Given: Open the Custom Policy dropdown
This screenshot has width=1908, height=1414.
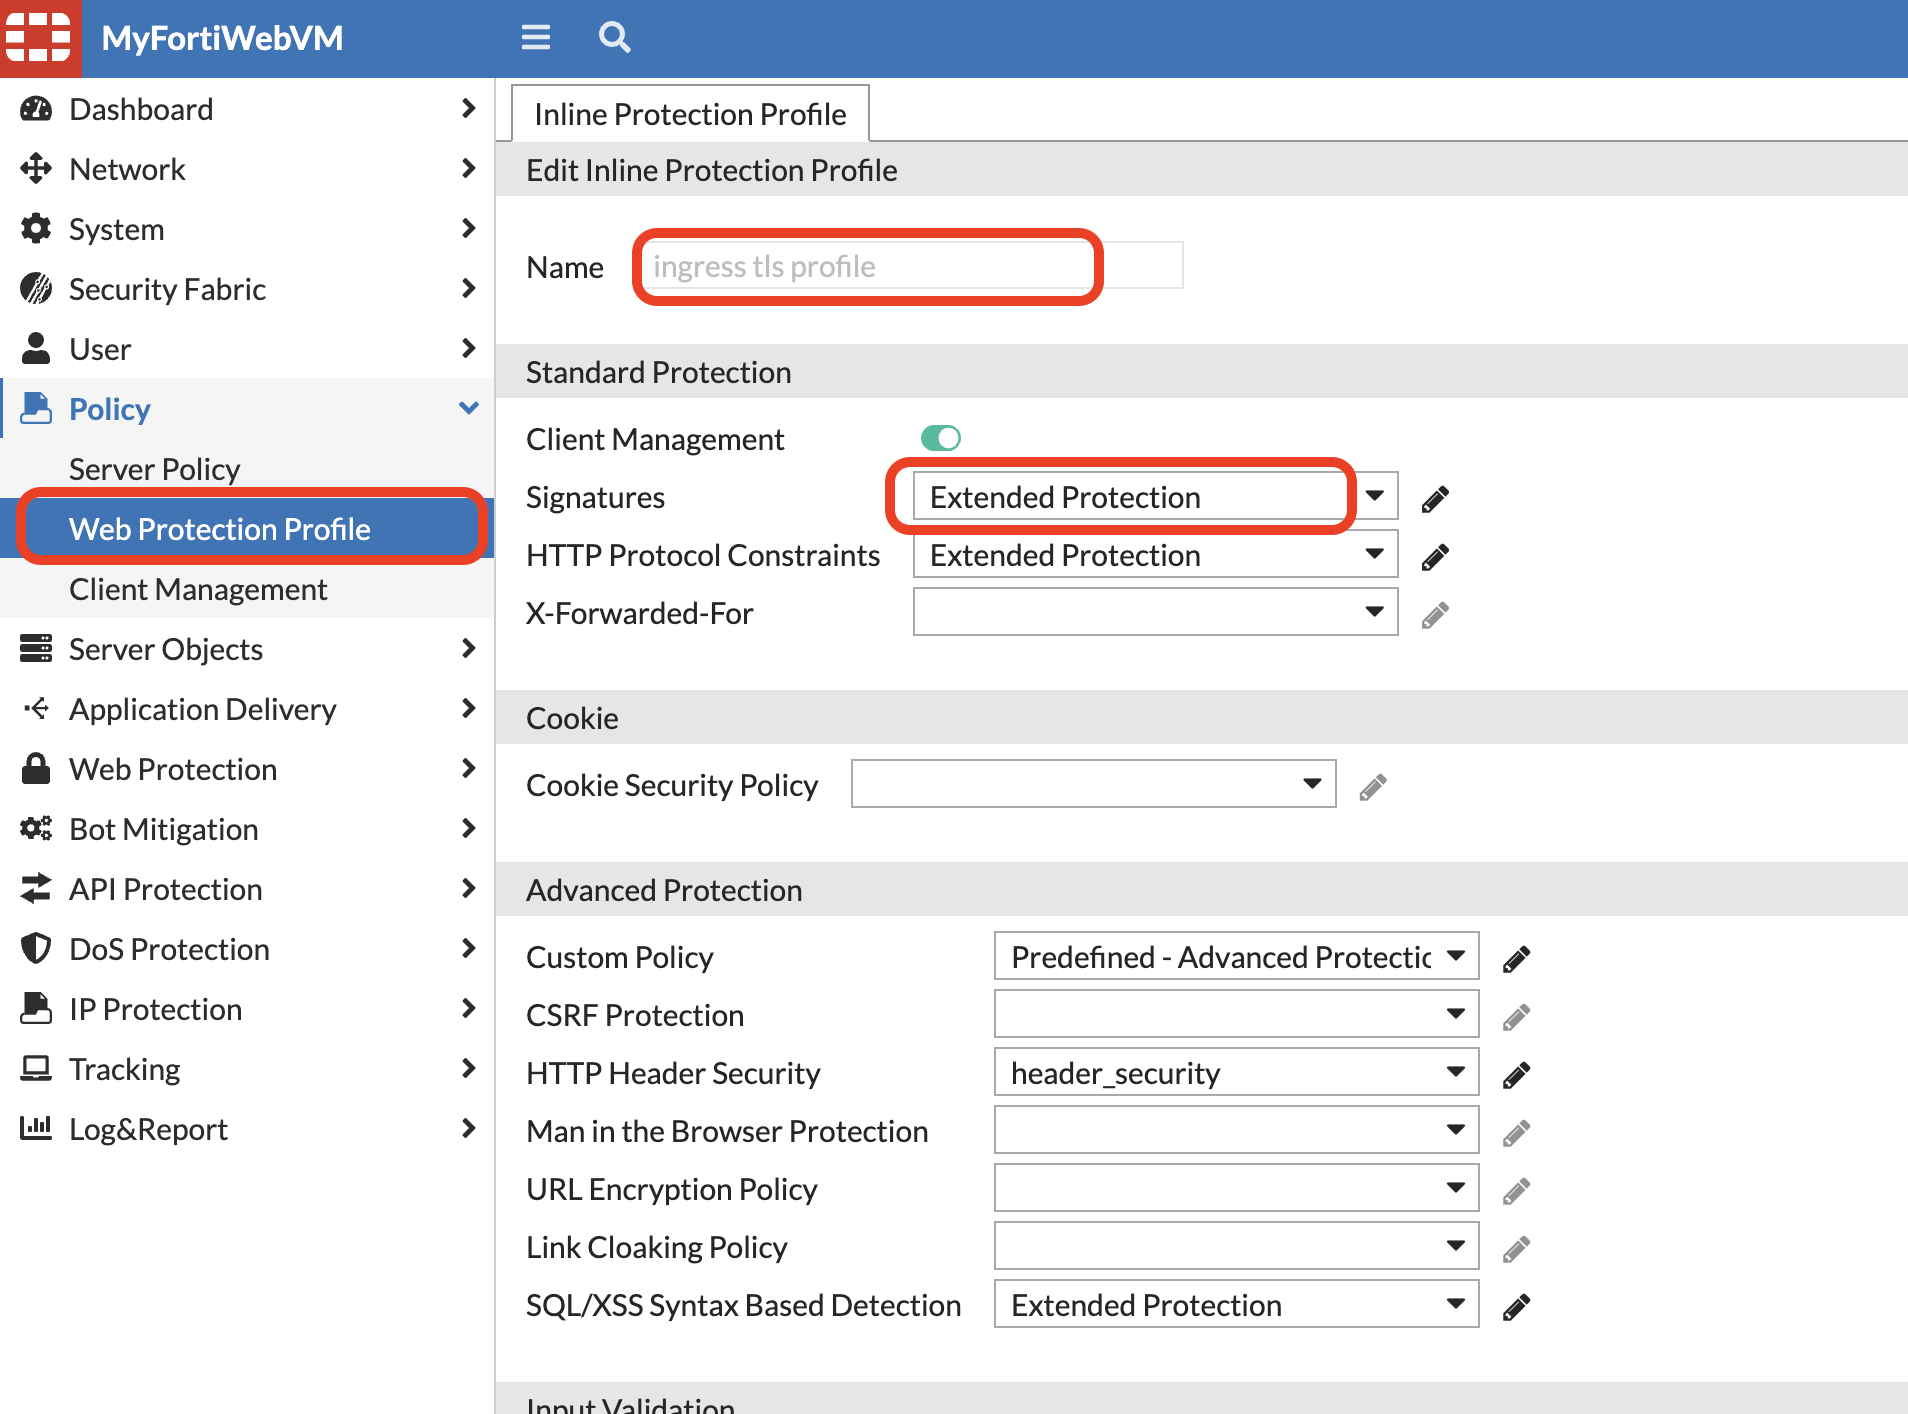Looking at the screenshot, I should 1237,956.
